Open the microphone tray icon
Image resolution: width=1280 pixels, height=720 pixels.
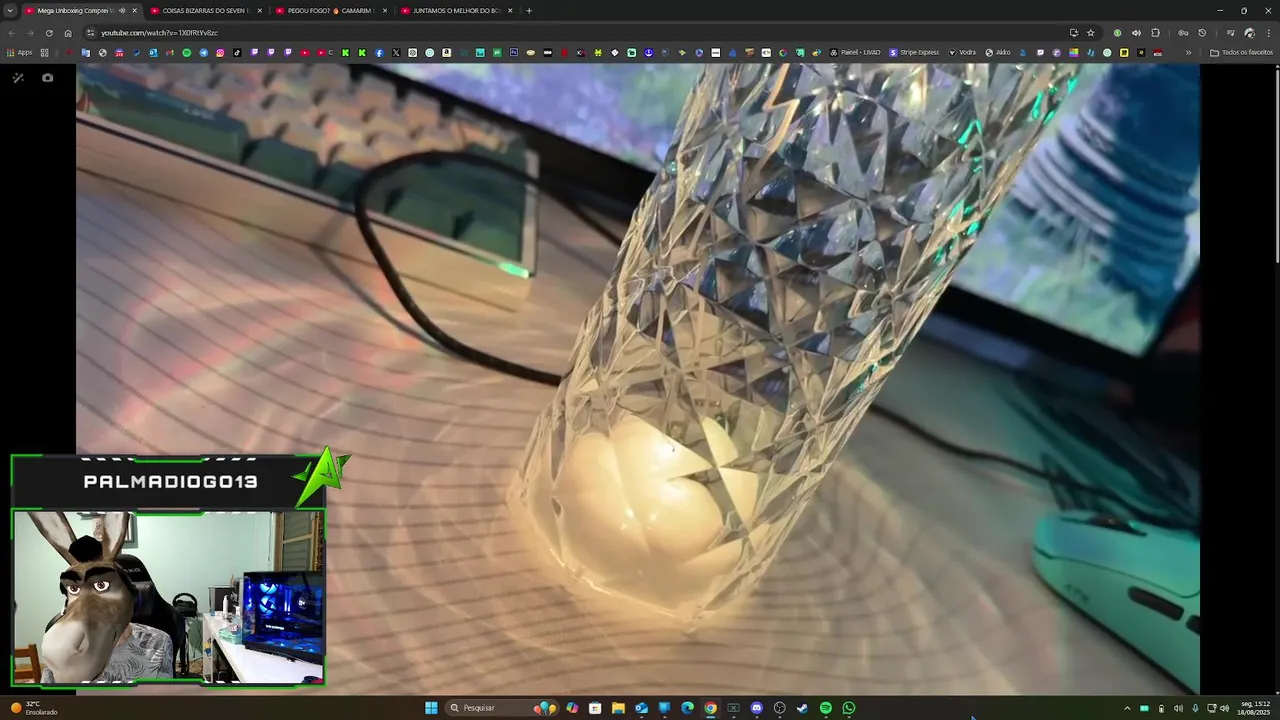(x=1195, y=708)
